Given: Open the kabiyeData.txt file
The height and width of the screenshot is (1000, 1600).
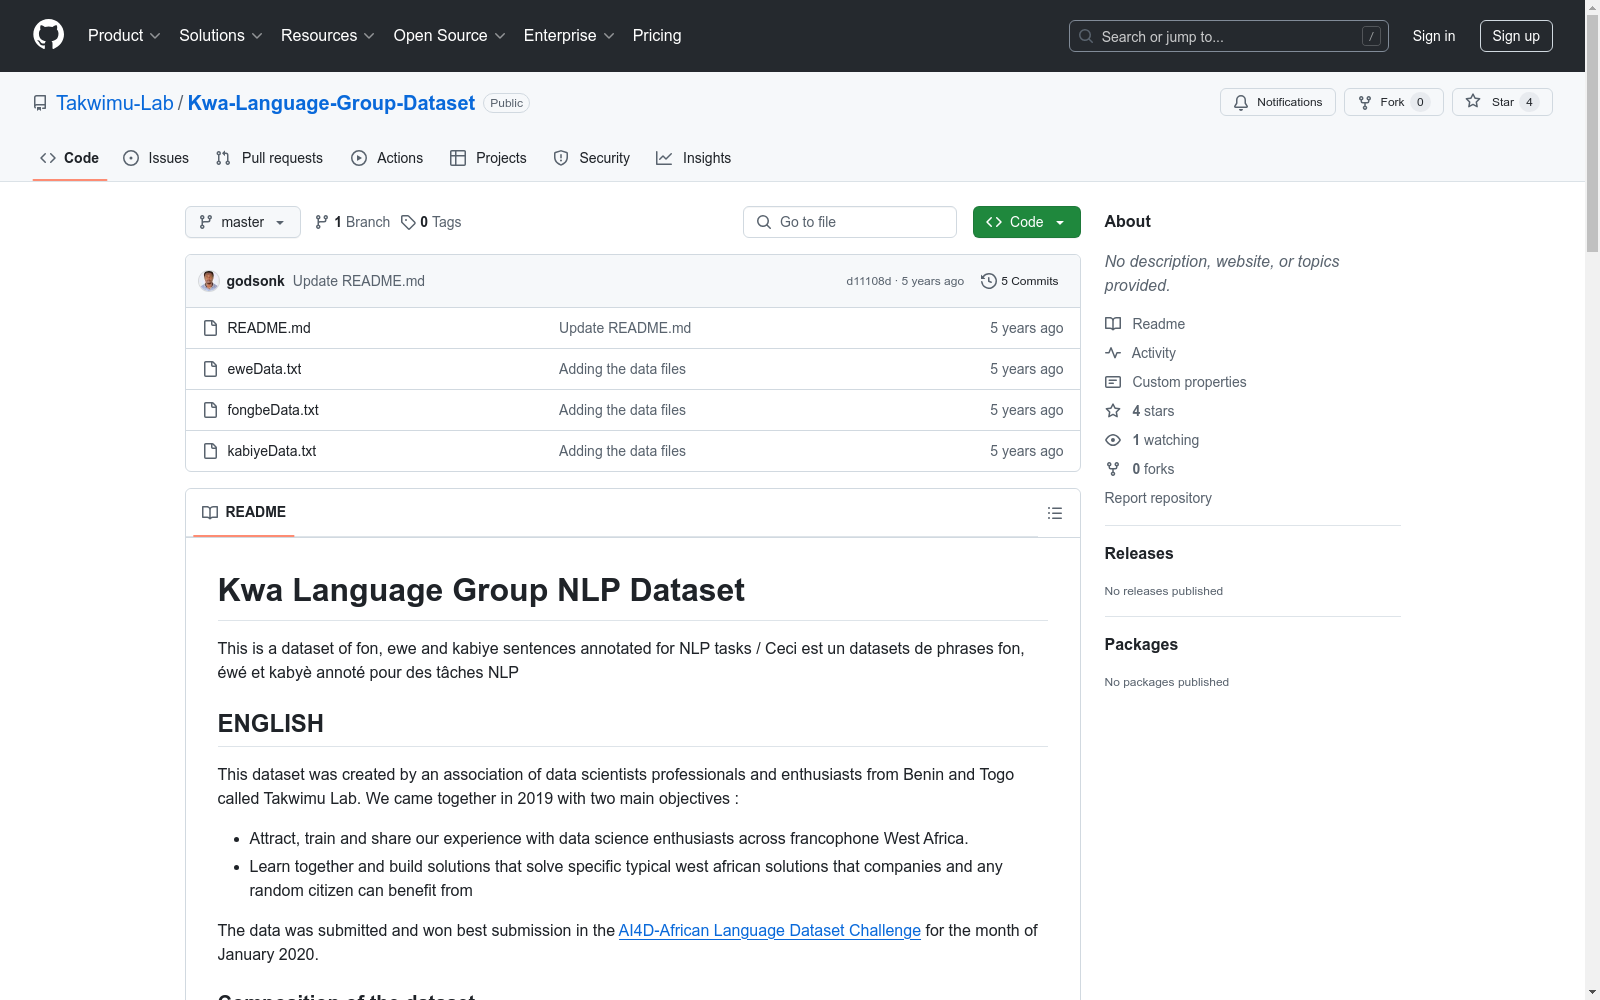Looking at the screenshot, I should (271, 451).
